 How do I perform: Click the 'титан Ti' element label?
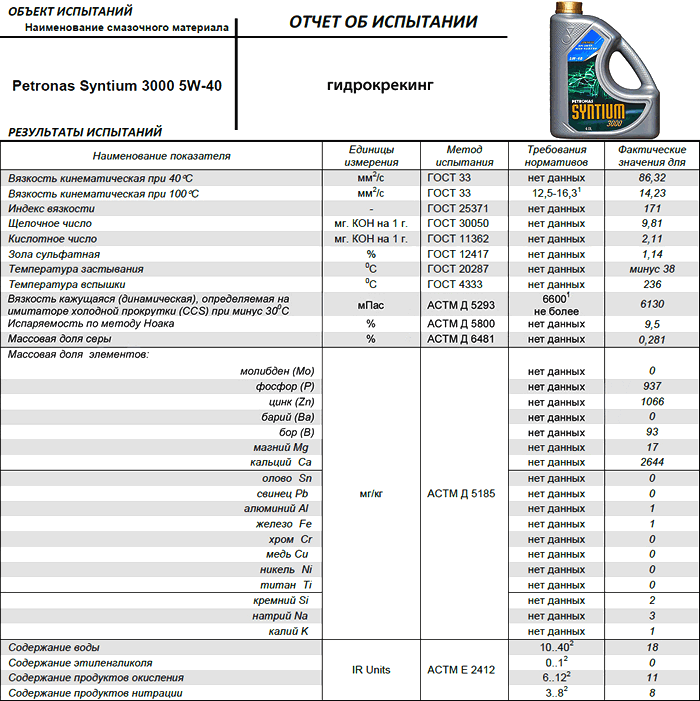(x=286, y=585)
